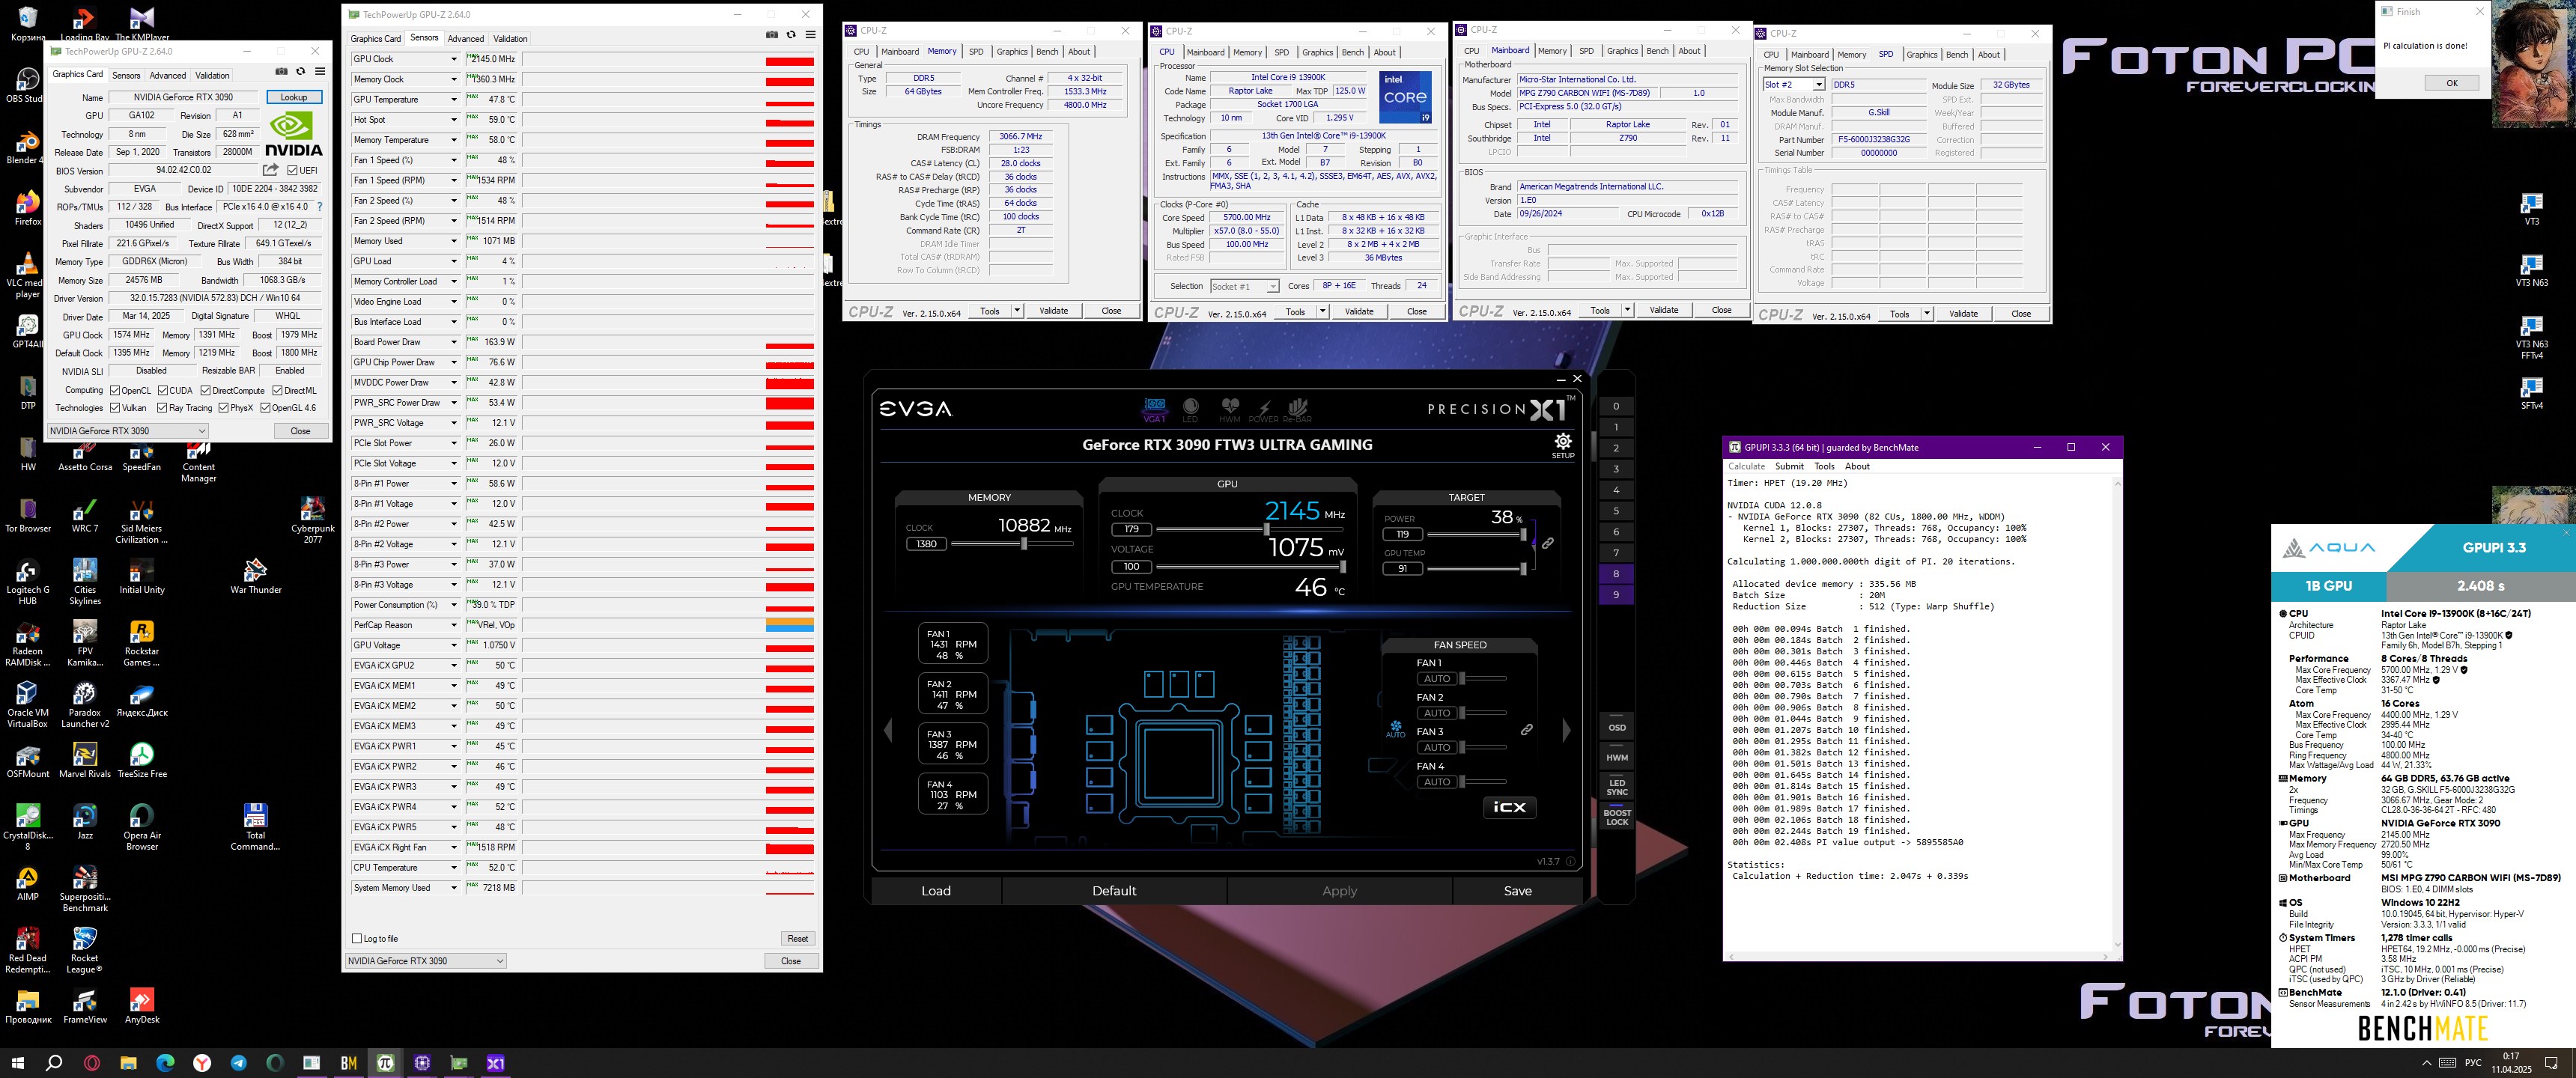
Task: Toggle the UEFI checkbox in GPU-Z
Action: [292, 171]
